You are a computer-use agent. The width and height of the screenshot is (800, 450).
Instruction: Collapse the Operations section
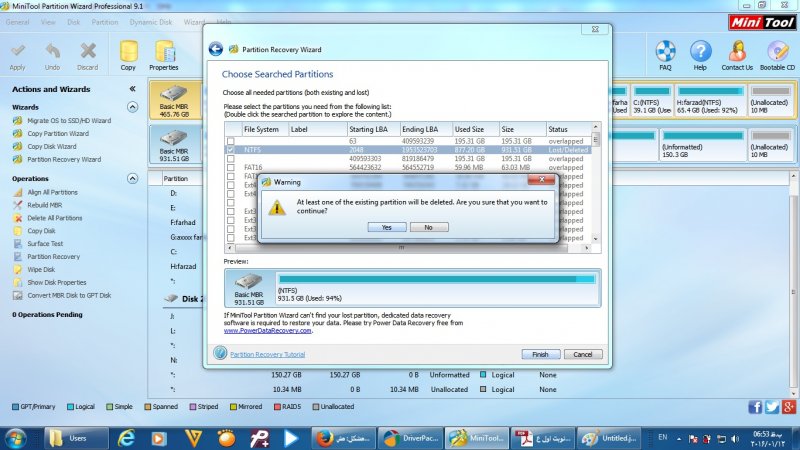(132, 178)
